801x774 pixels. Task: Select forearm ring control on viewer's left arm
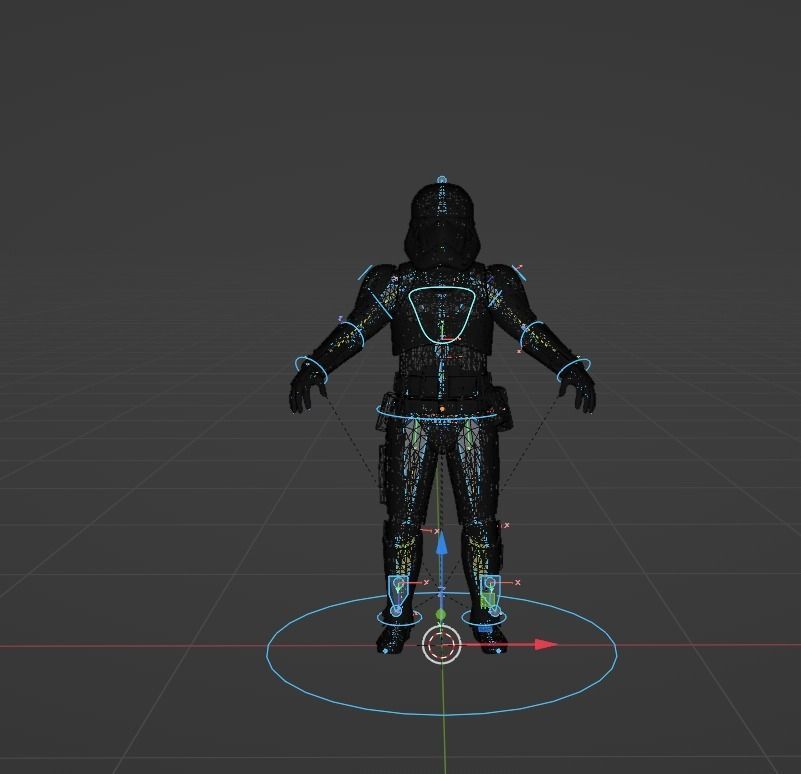(351, 334)
